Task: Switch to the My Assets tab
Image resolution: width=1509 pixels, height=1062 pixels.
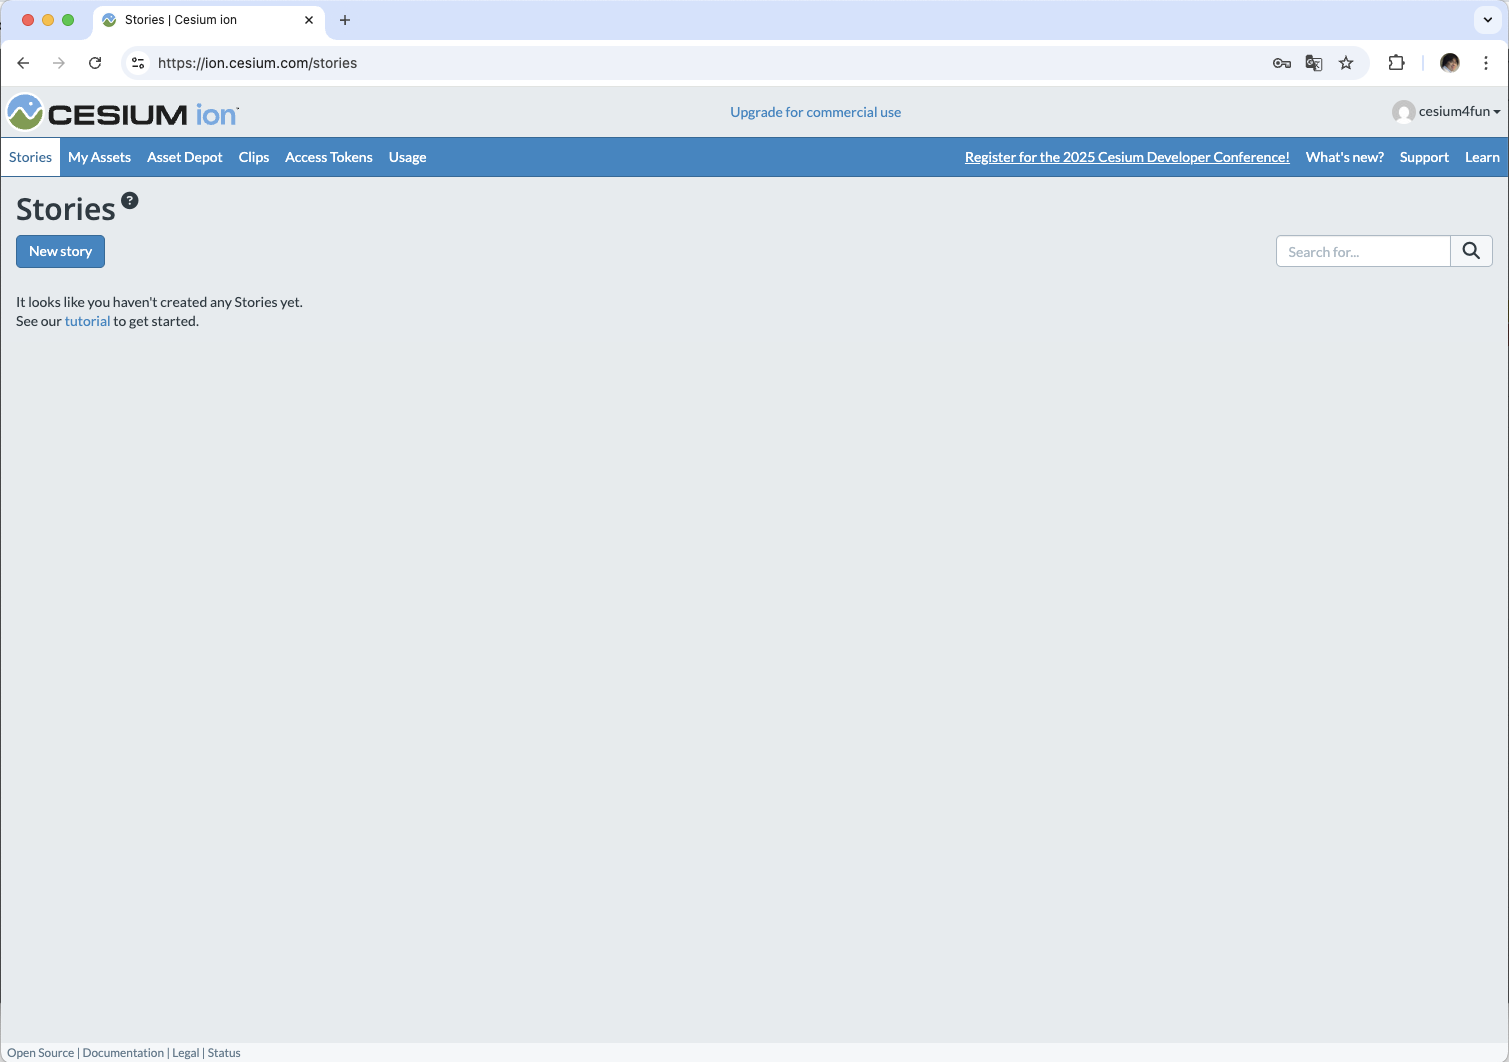Action: (99, 157)
